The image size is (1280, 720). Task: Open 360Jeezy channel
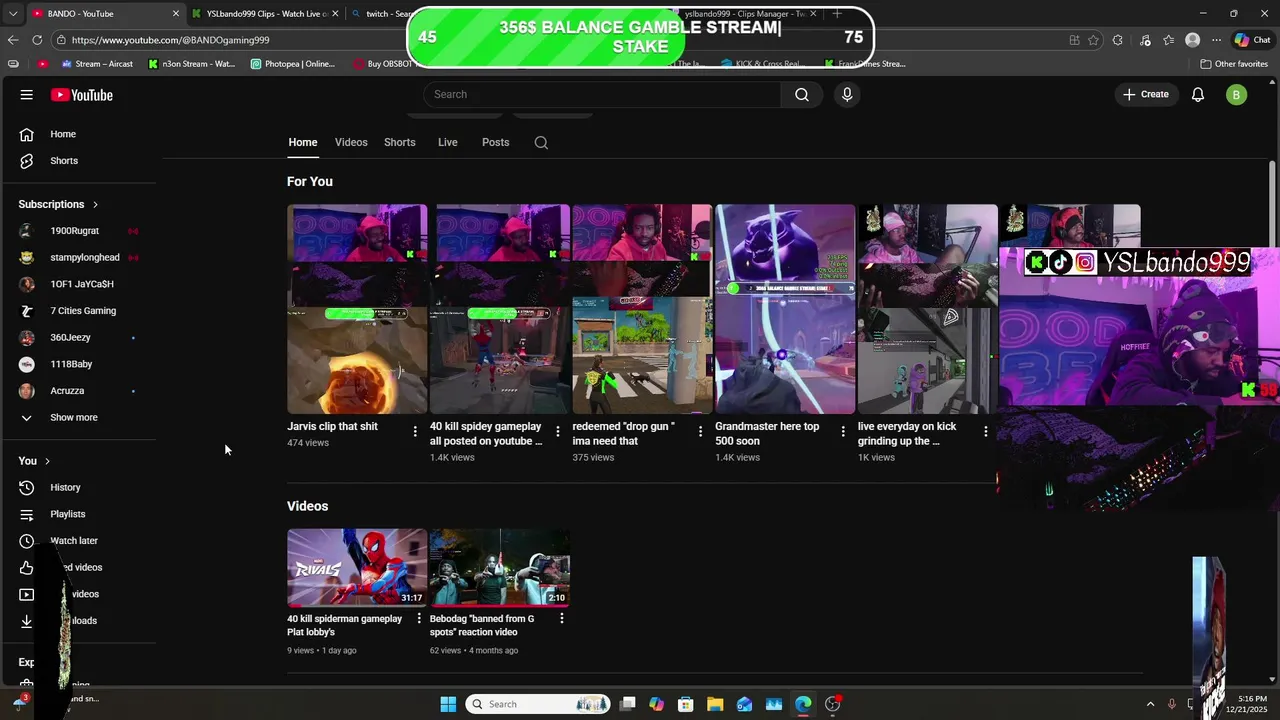point(80,338)
